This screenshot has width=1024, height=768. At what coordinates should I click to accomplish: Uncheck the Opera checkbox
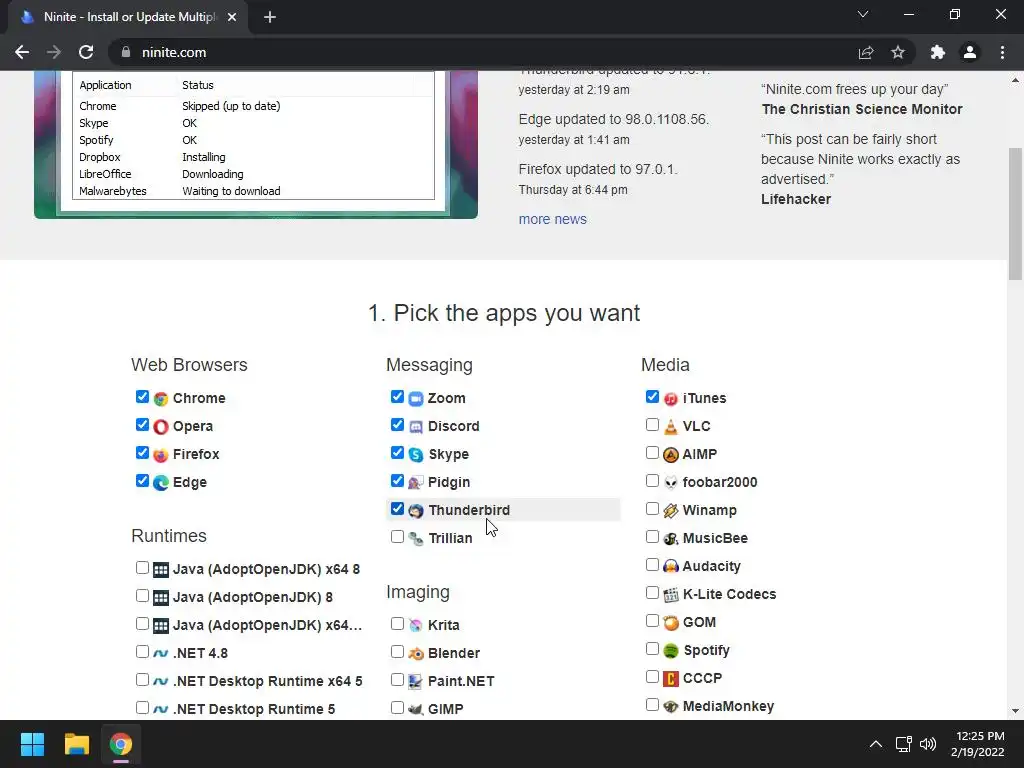tap(142, 424)
